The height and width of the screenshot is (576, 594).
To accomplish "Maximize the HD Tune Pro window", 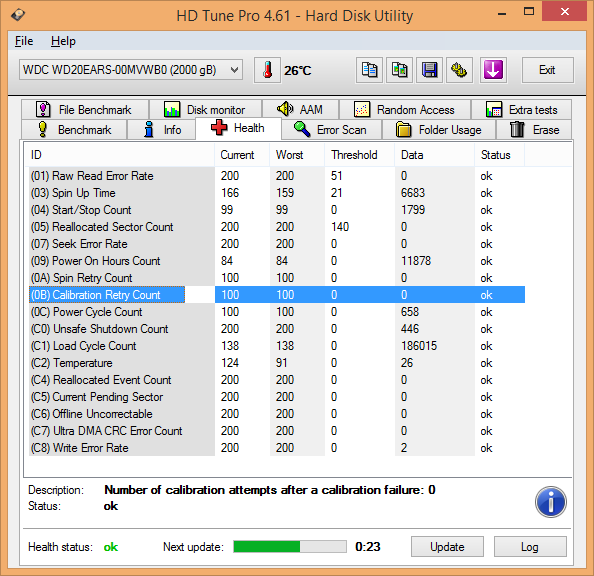I will (529, 12).
